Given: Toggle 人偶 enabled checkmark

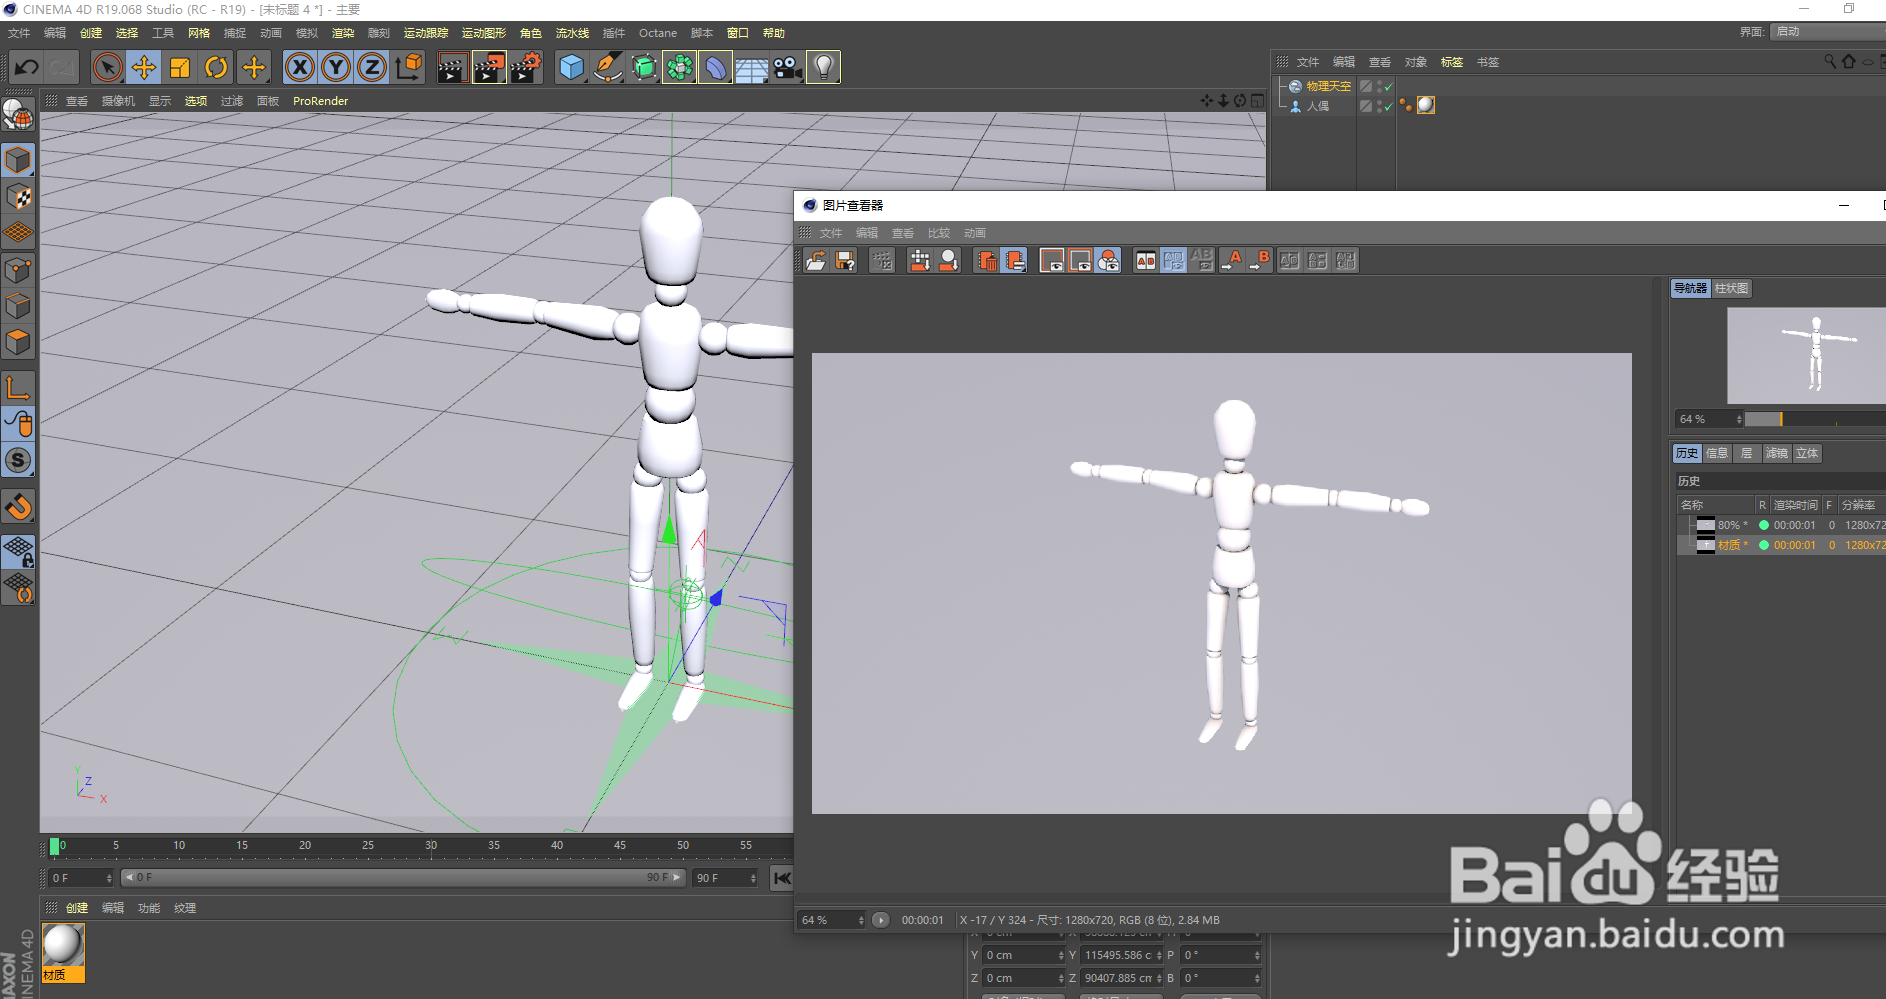Looking at the screenshot, I should (x=1388, y=106).
